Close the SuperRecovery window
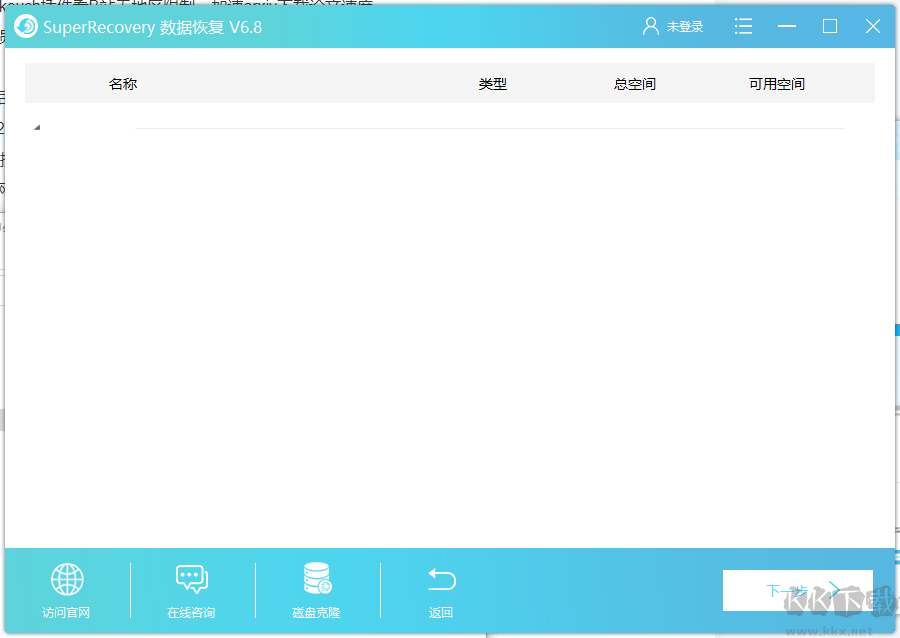This screenshot has height=638, width=900. tap(873, 26)
